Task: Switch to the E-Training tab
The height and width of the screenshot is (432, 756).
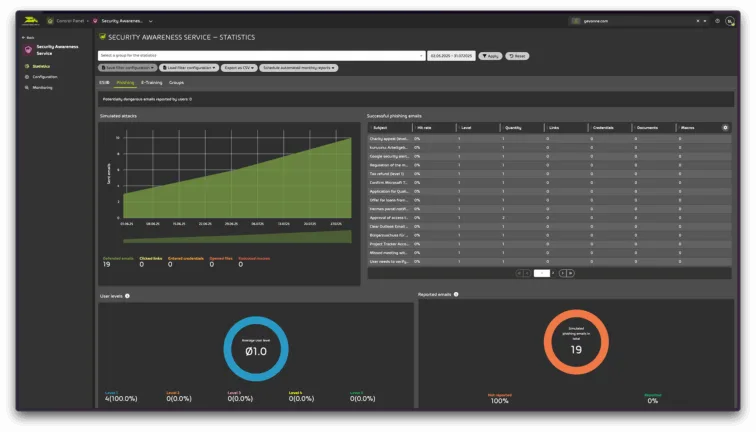Action: click(151, 83)
